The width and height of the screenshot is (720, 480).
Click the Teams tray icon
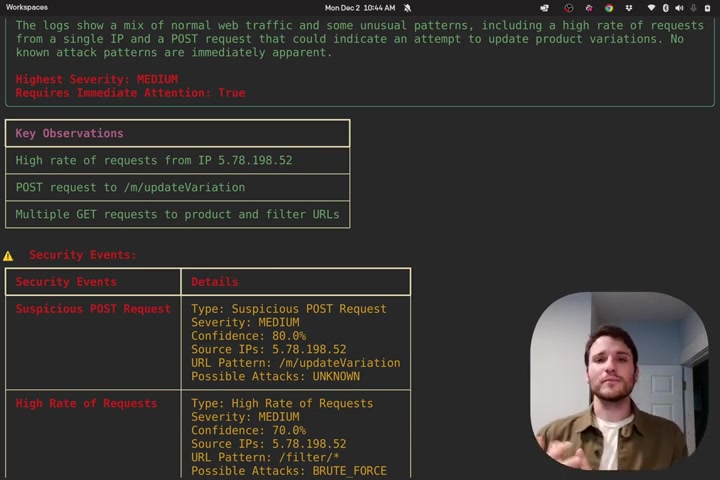(545, 8)
